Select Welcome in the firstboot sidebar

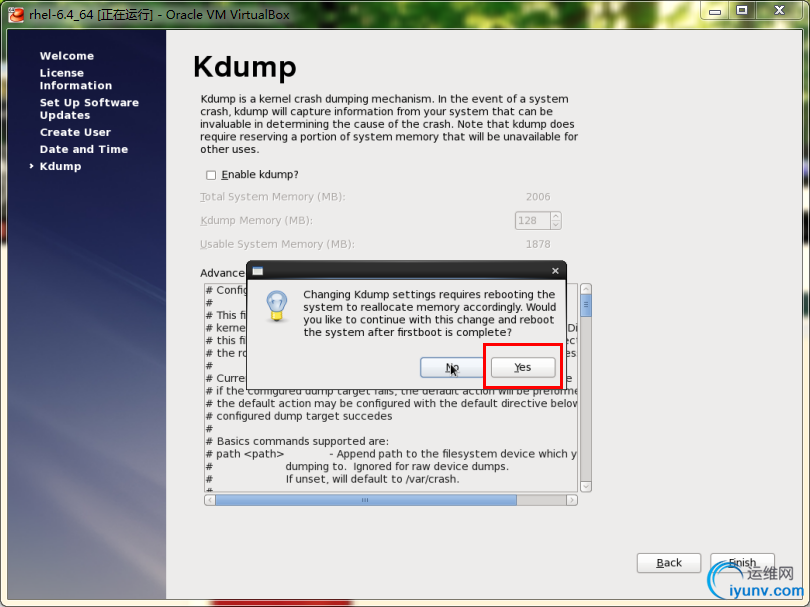[x=67, y=56]
